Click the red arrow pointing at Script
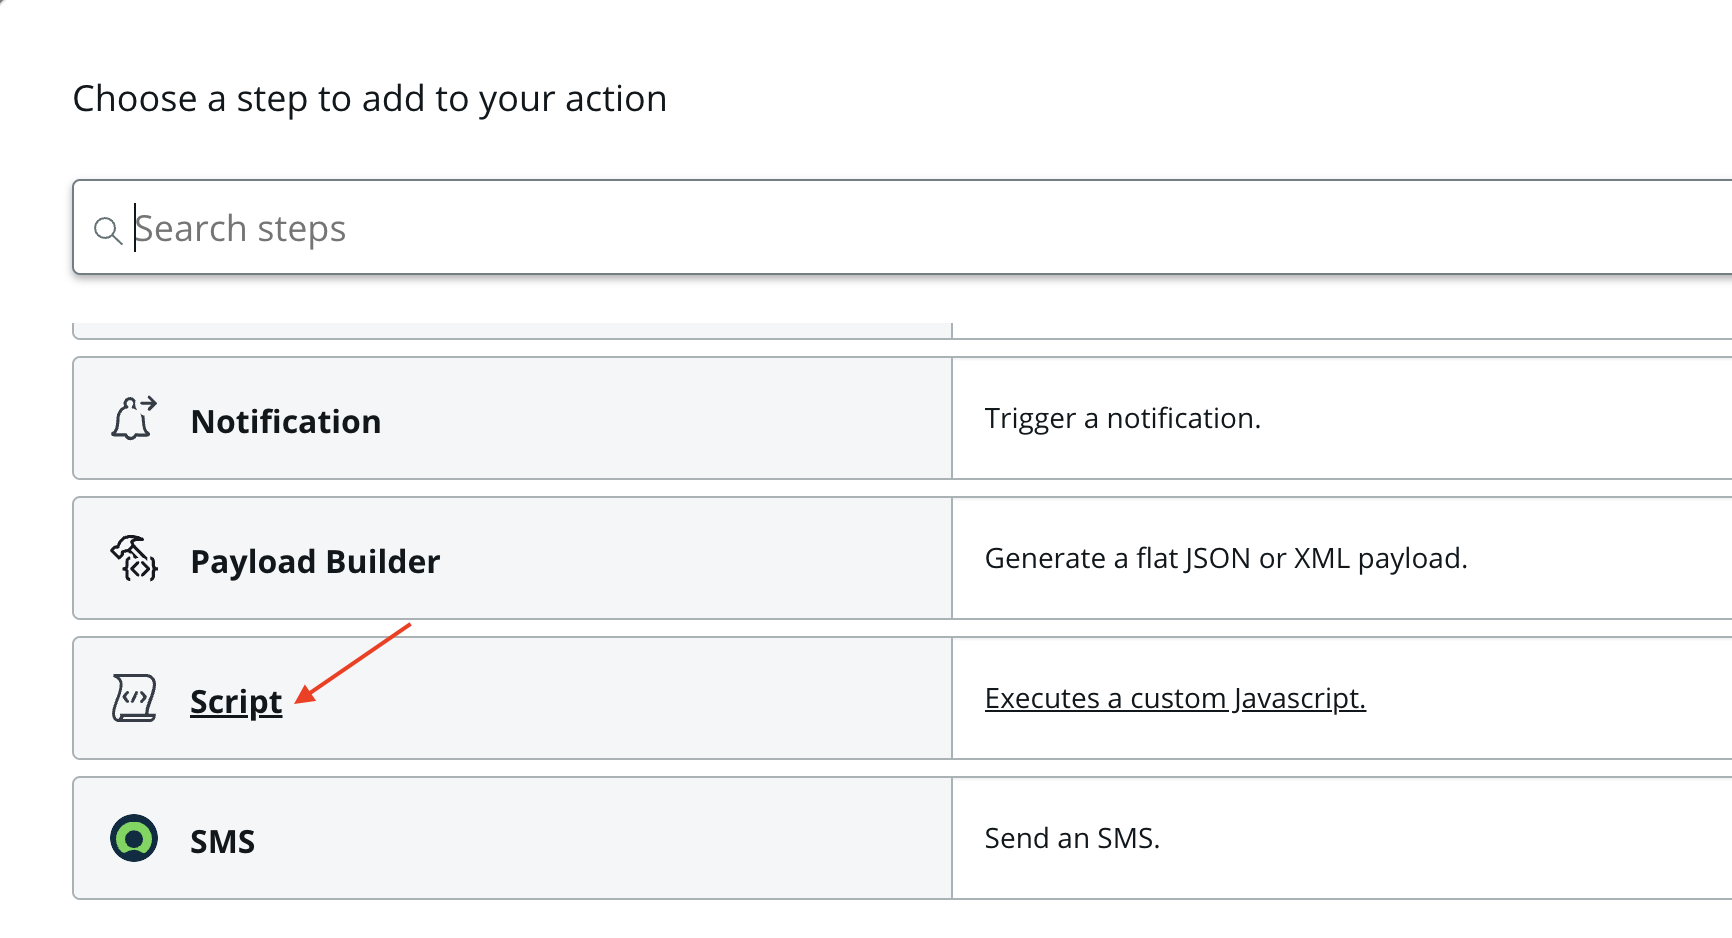Image resolution: width=1732 pixels, height=938 pixels. tap(353, 663)
